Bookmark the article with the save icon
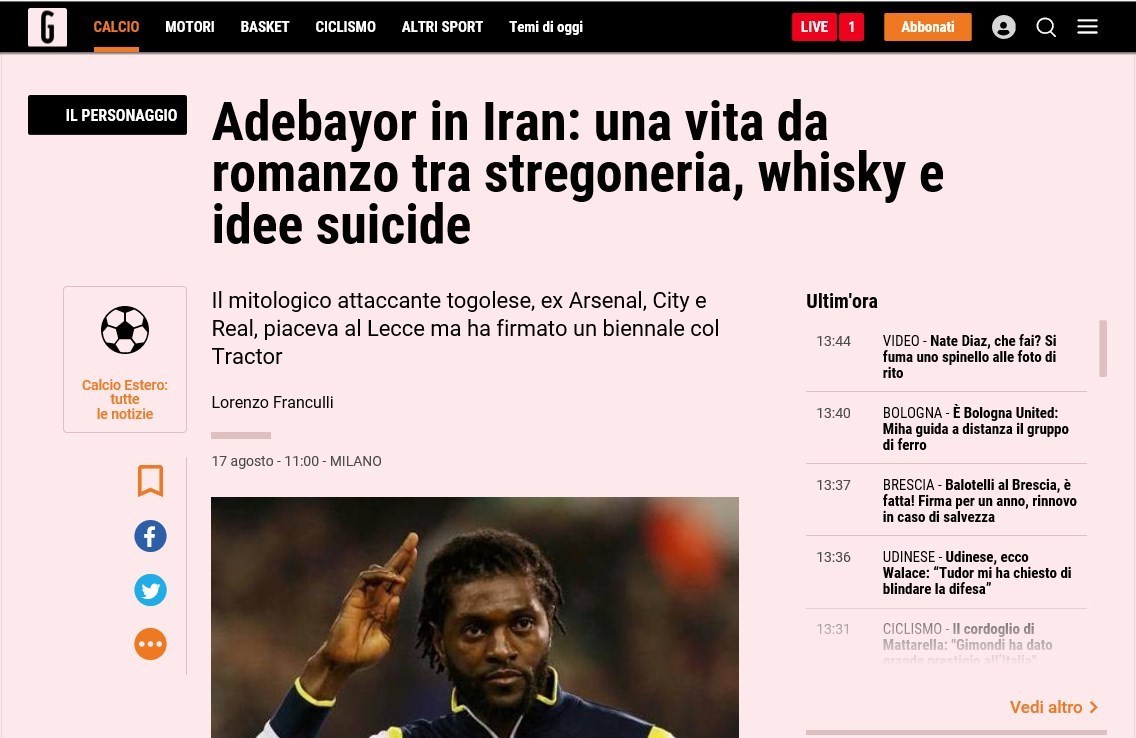Viewport: 1136px width, 738px height. point(151,481)
